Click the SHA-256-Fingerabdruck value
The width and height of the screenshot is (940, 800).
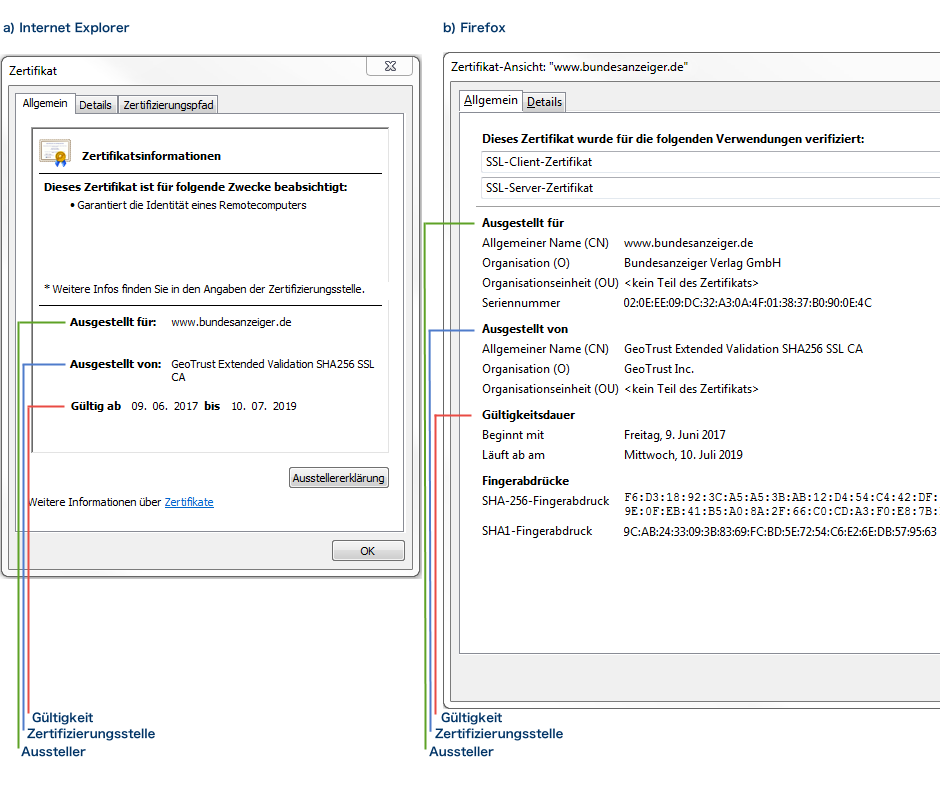tap(780, 504)
